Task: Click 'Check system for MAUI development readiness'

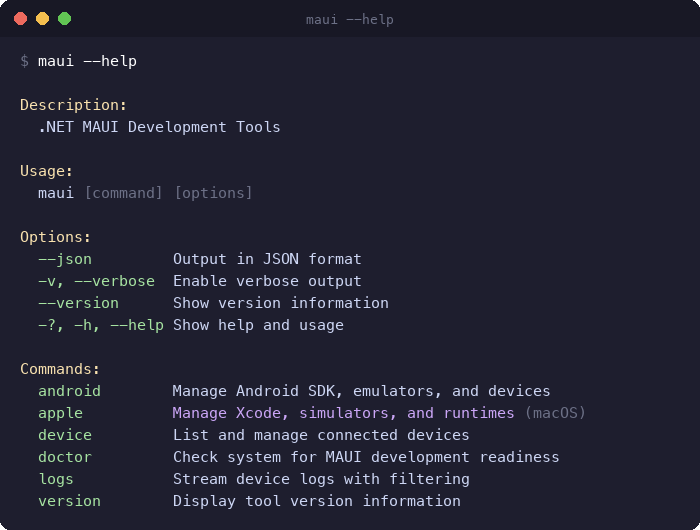Action: pyautogui.click(x=366, y=457)
